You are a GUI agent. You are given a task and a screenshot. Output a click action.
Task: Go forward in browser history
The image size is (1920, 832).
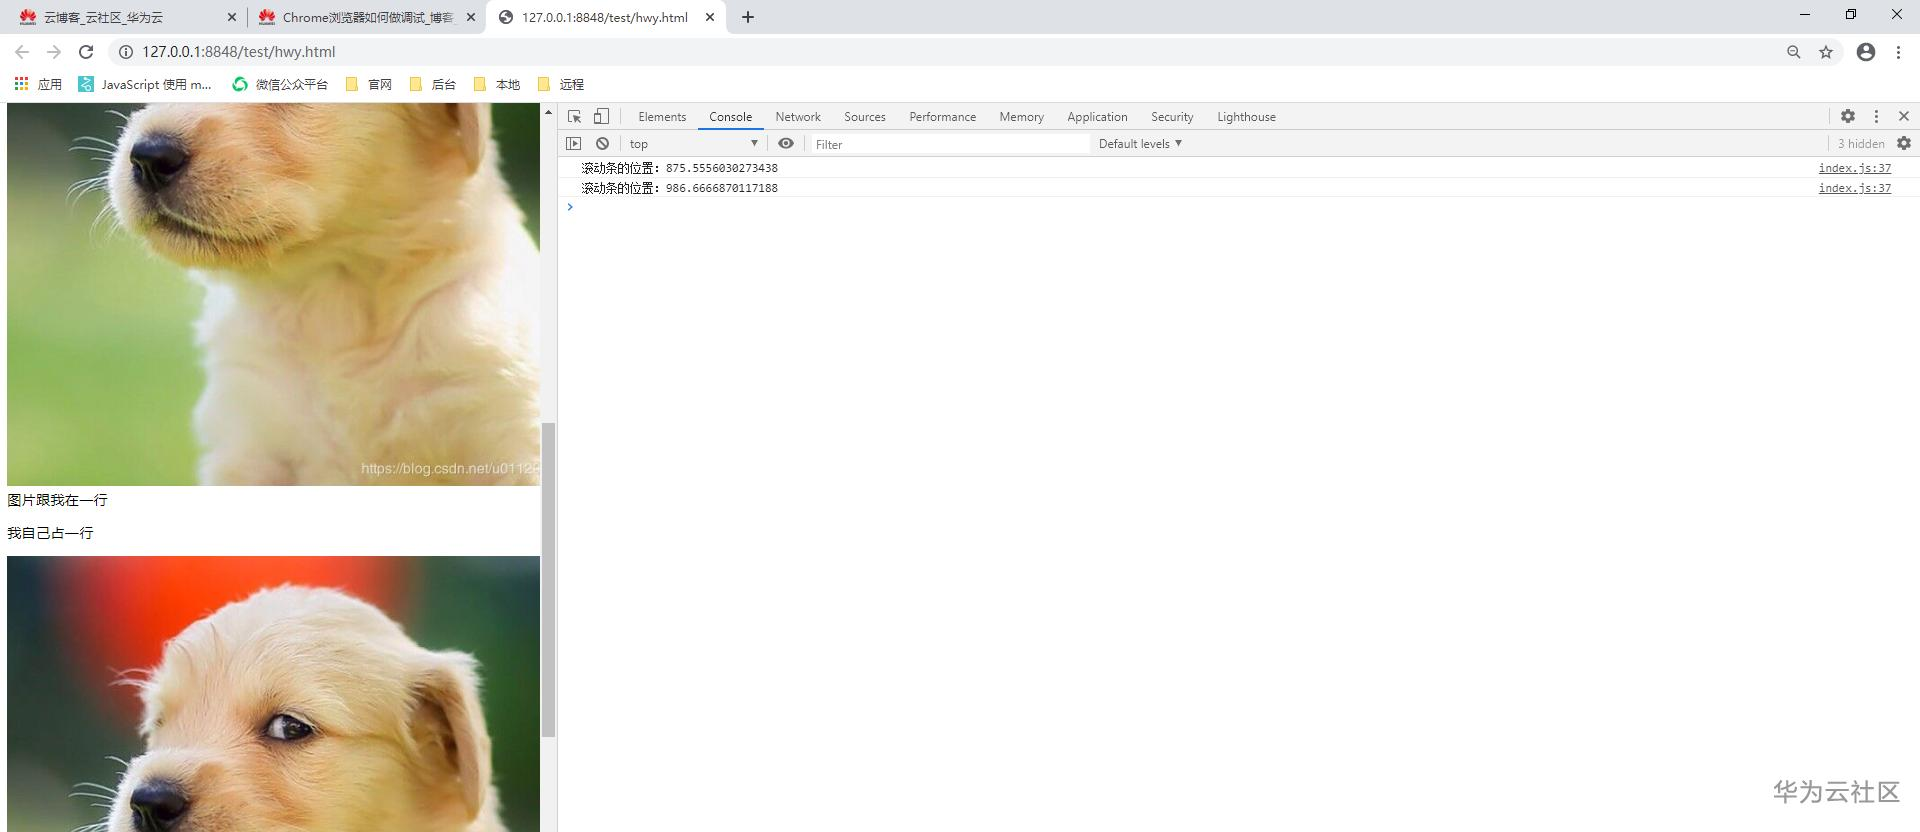(54, 52)
